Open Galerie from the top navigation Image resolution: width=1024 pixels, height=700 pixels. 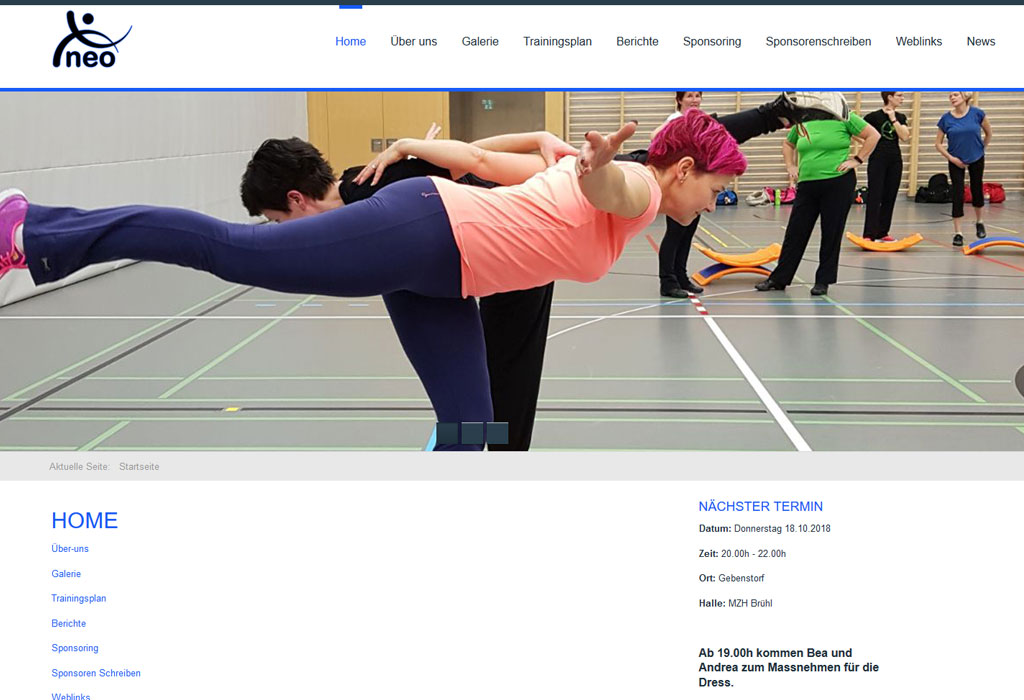(x=480, y=42)
